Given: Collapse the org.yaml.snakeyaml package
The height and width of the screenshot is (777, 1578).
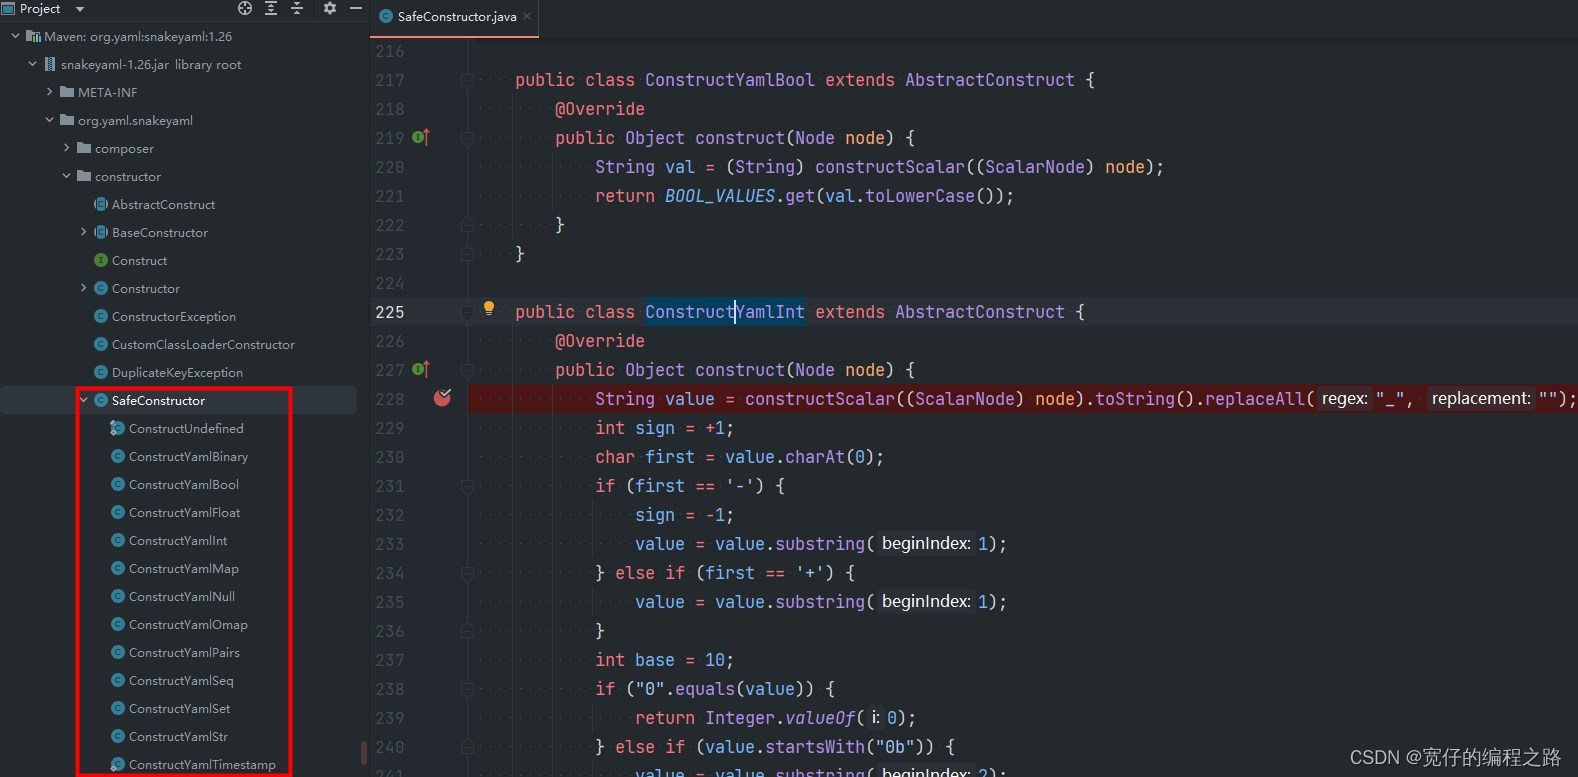Looking at the screenshot, I should (50, 120).
